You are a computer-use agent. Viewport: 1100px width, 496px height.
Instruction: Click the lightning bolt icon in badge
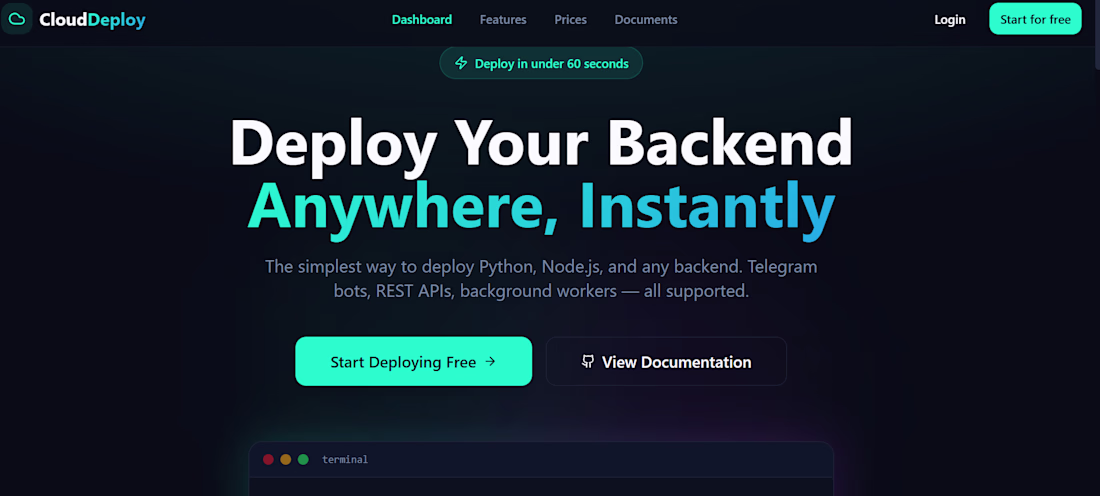(461, 63)
